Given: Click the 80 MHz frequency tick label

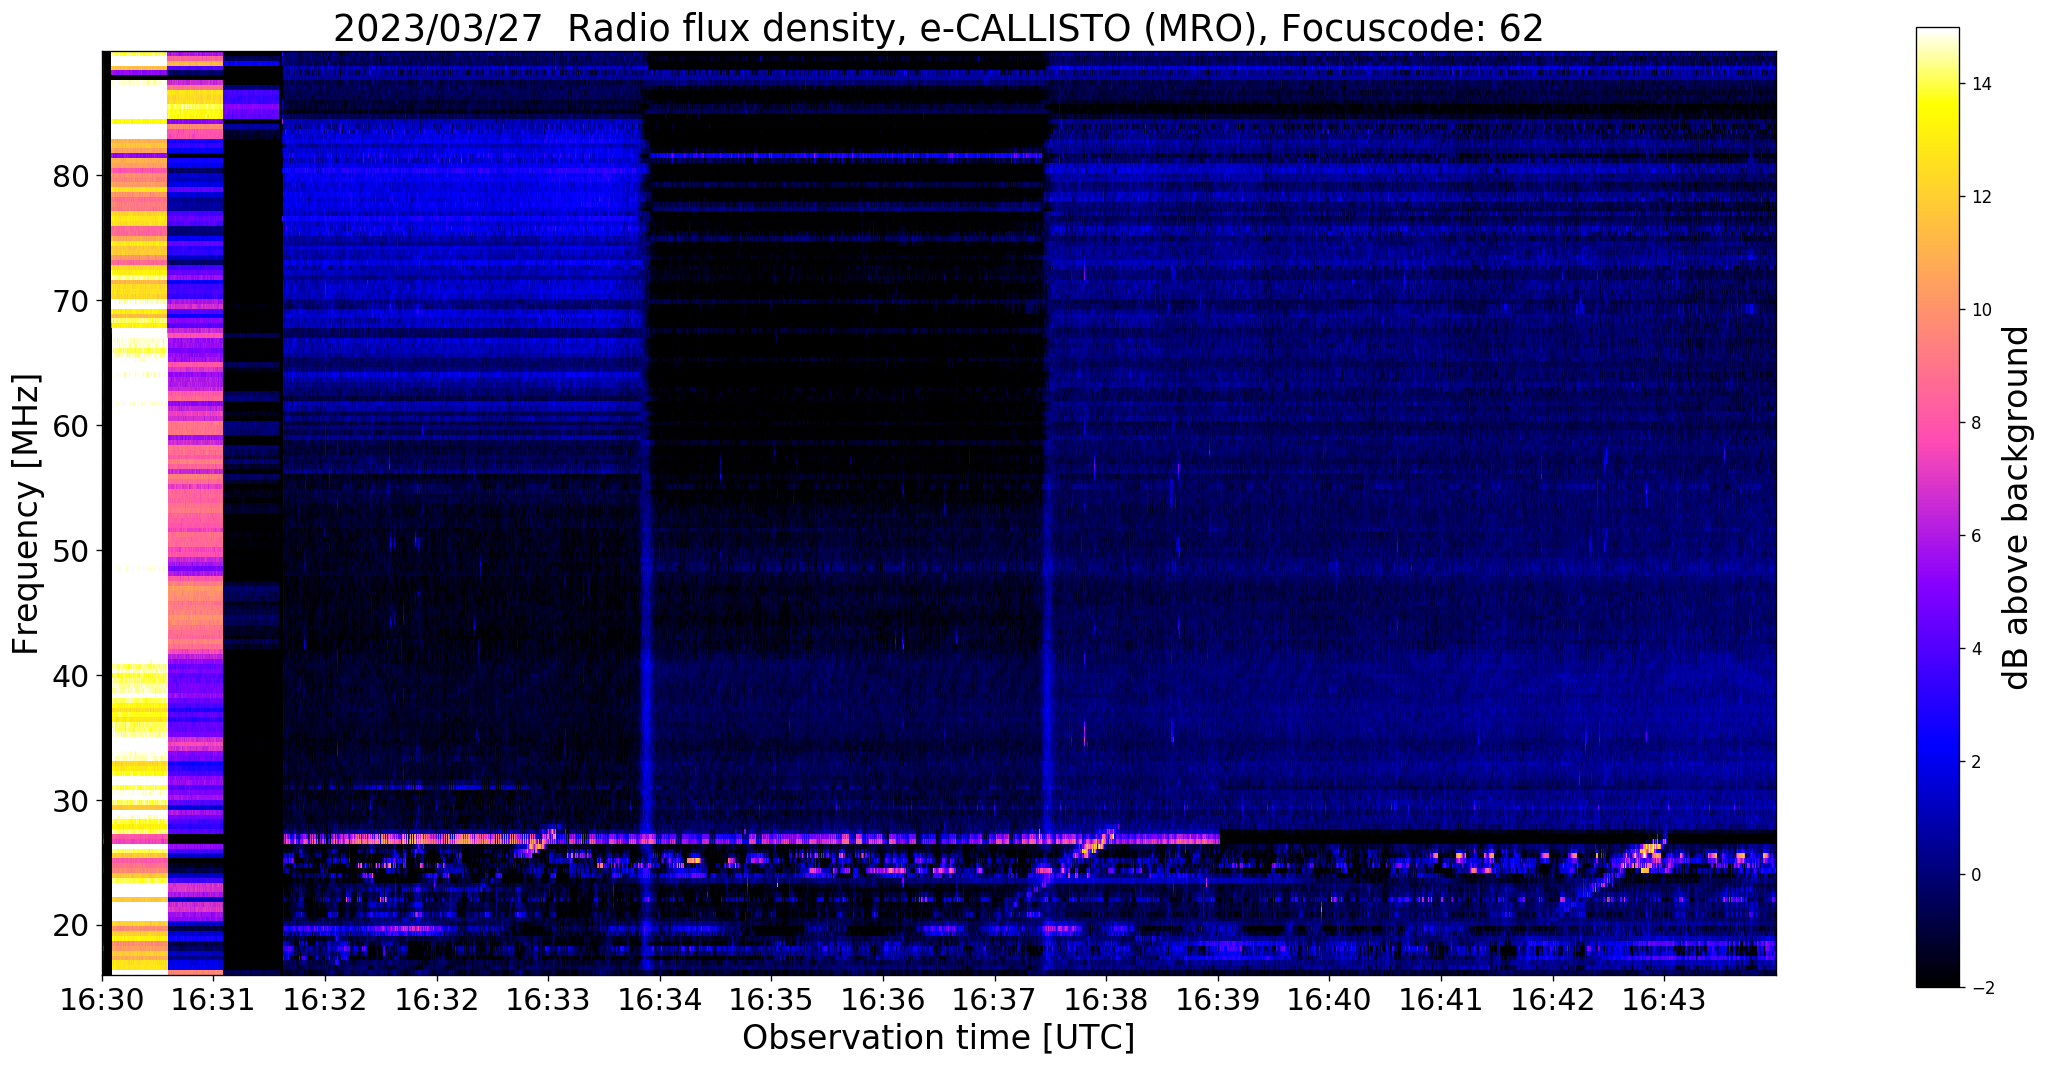Looking at the screenshot, I should [x=70, y=176].
